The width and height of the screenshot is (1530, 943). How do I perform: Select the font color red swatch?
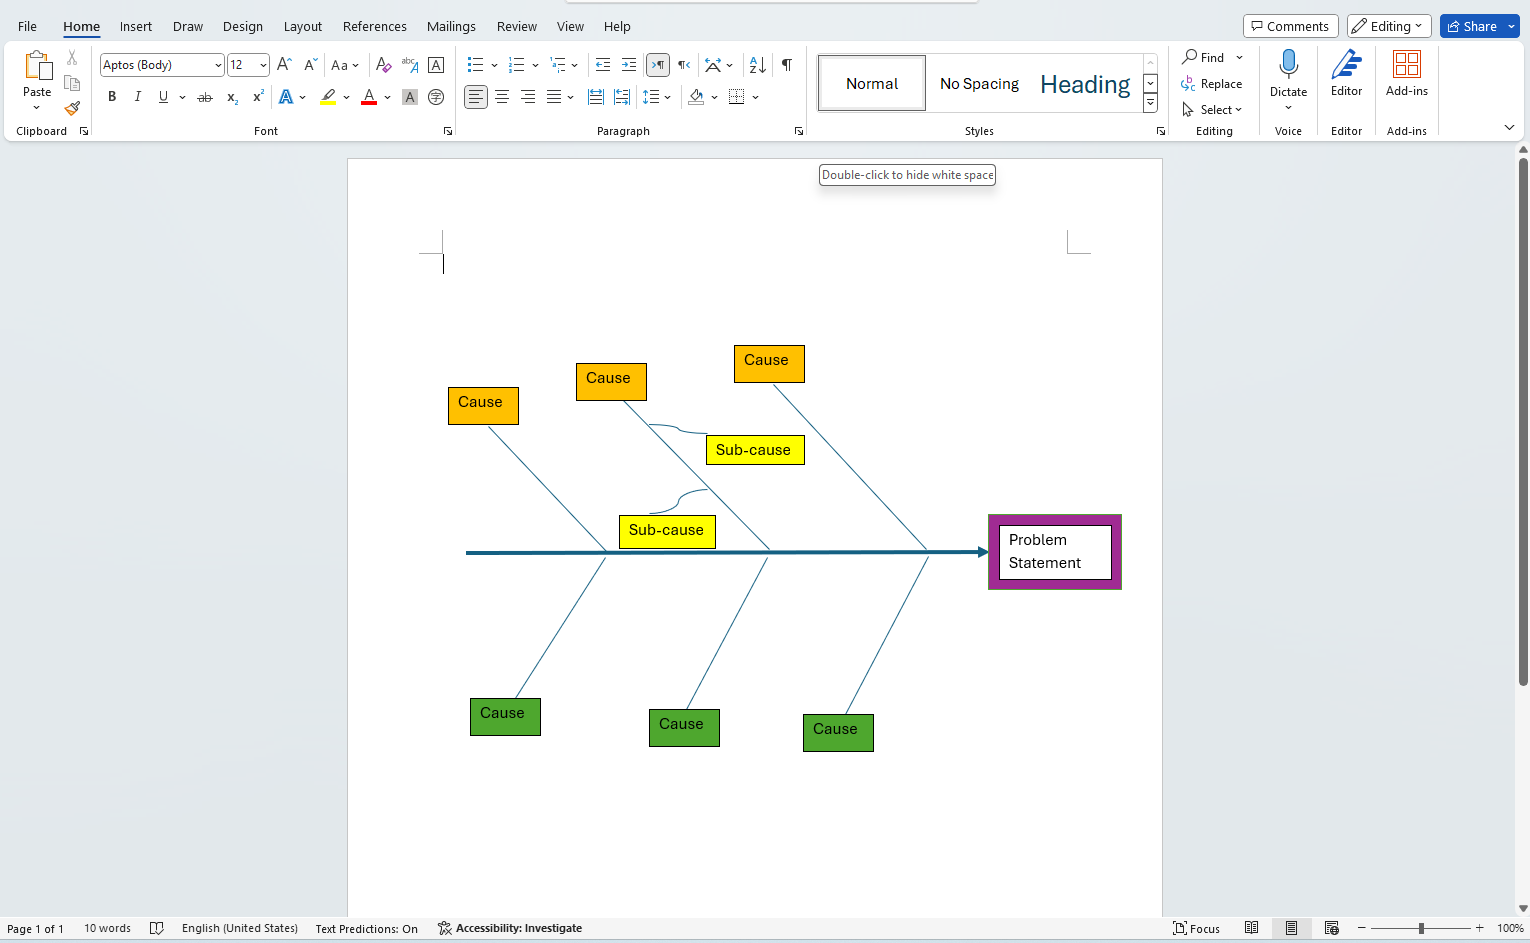click(369, 96)
